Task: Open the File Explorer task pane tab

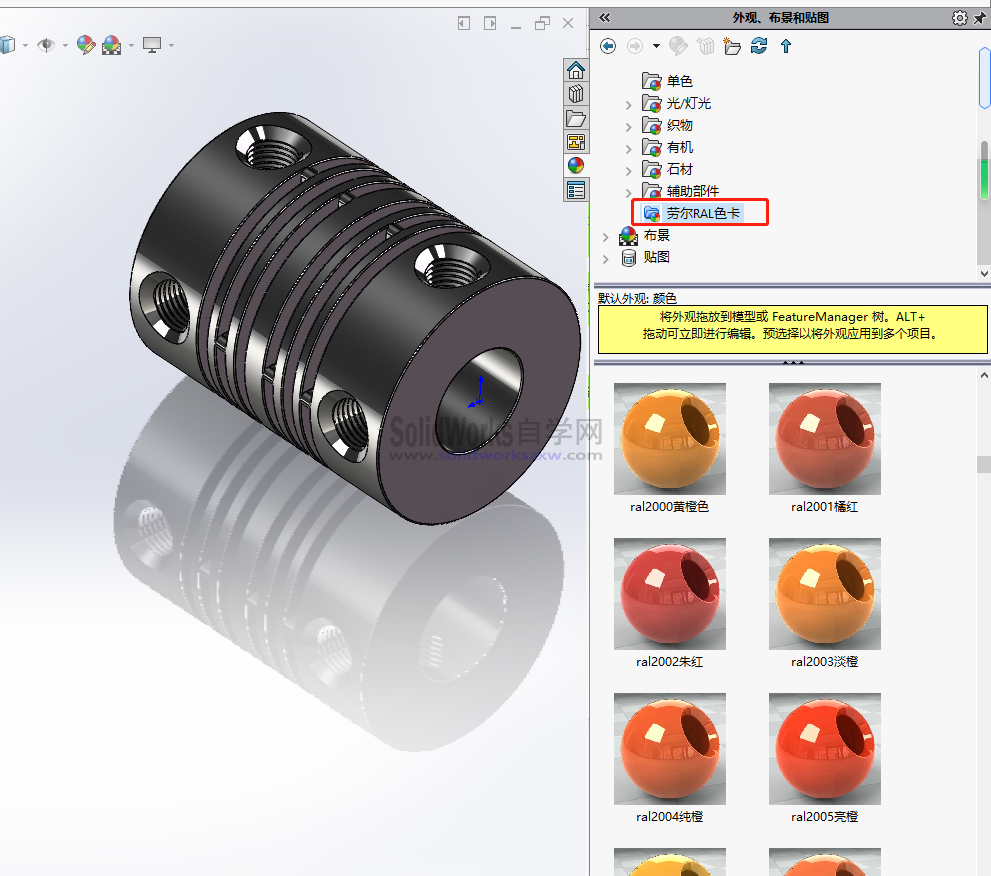Action: click(576, 118)
